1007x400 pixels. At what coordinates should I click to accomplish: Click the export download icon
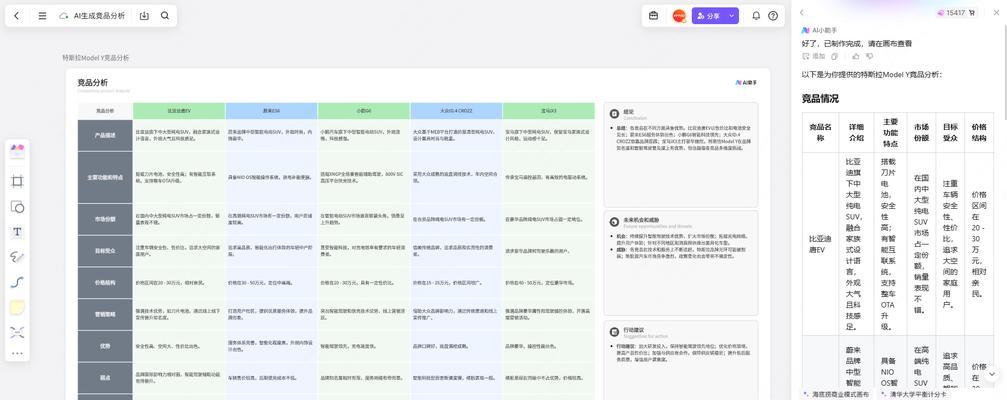click(144, 16)
